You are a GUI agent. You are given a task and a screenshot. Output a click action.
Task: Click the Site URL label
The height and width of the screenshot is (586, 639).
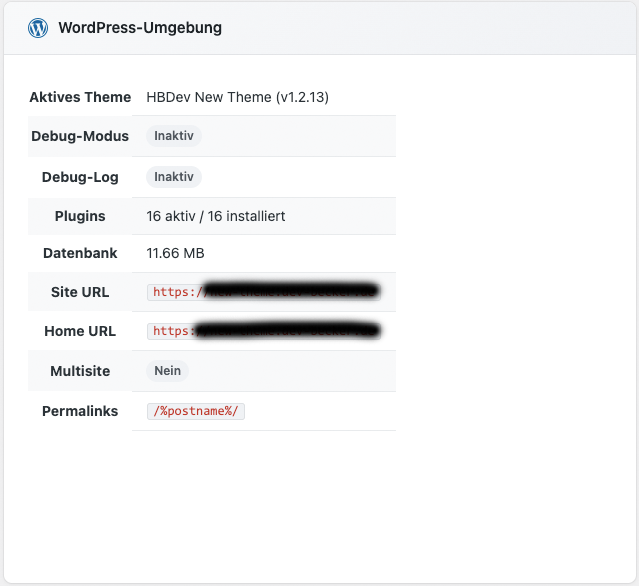coord(80,292)
